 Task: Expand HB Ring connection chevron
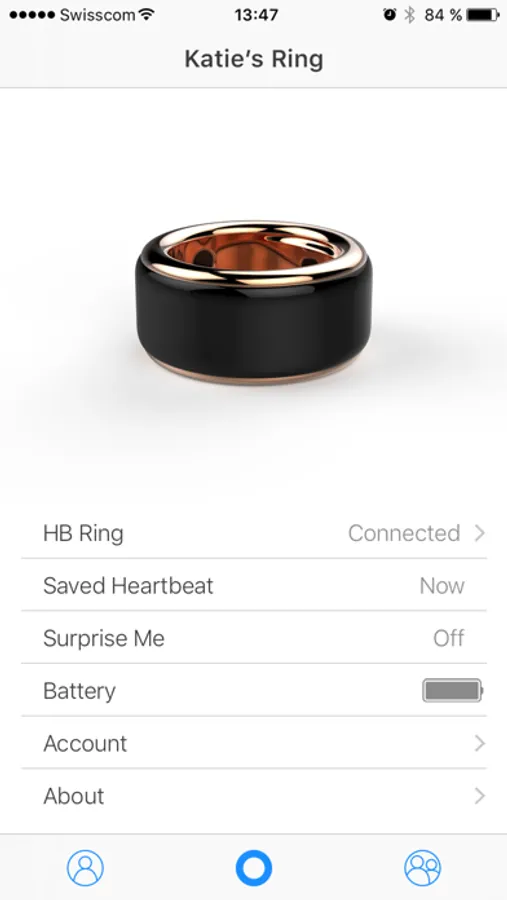tap(479, 533)
